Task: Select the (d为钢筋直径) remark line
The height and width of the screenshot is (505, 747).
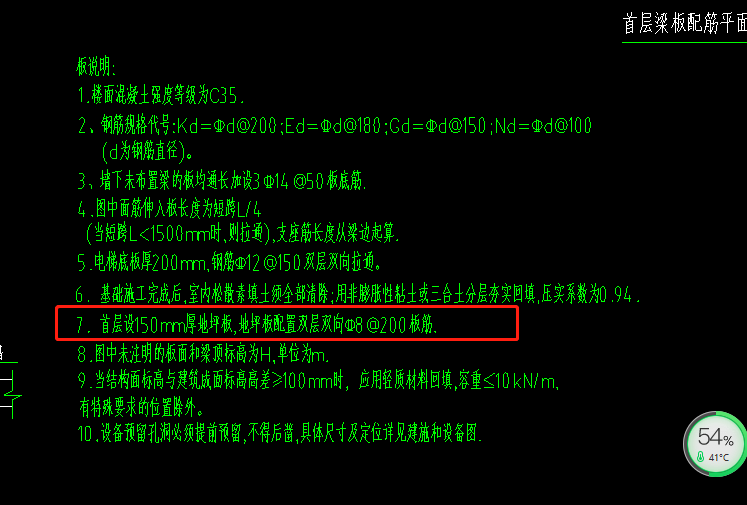Action: point(147,152)
